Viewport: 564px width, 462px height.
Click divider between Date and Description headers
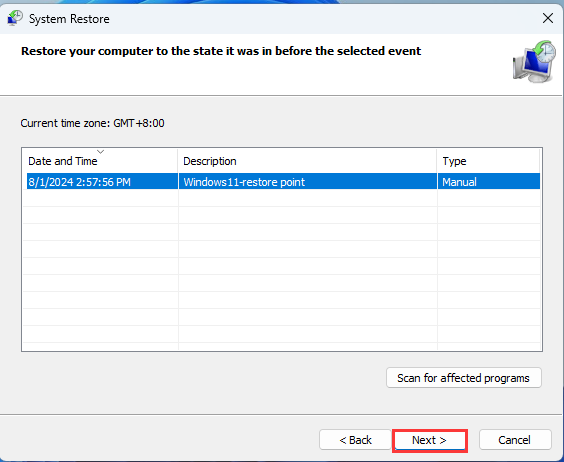pos(178,161)
